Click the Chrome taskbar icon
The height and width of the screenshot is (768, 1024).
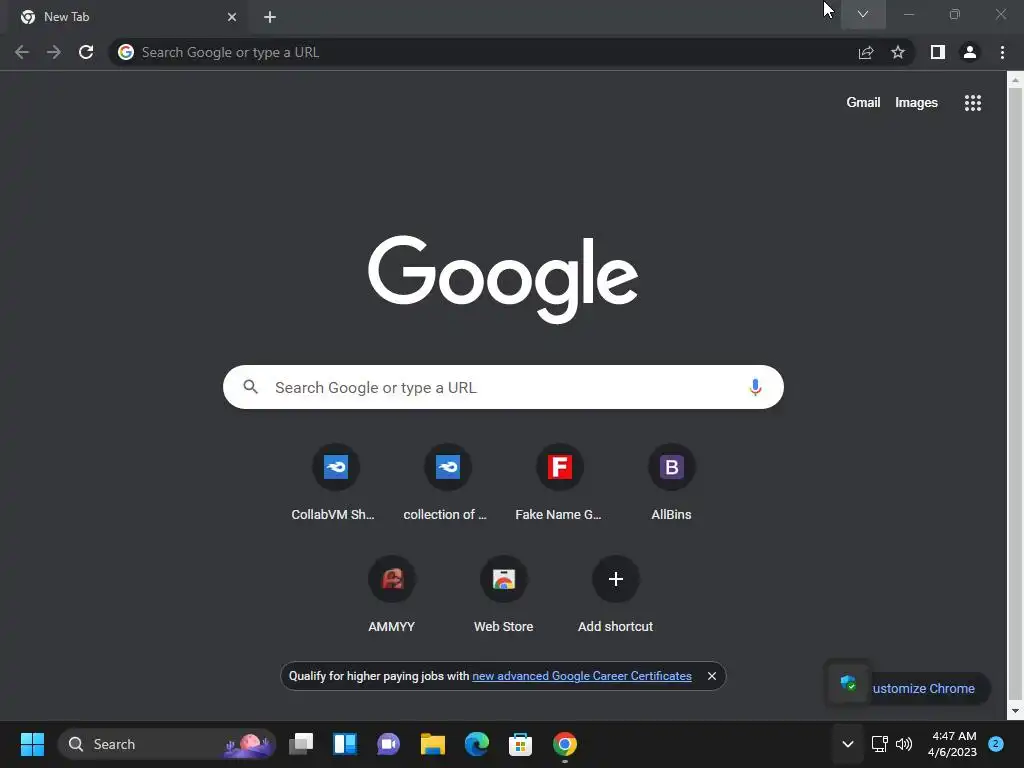565,744
